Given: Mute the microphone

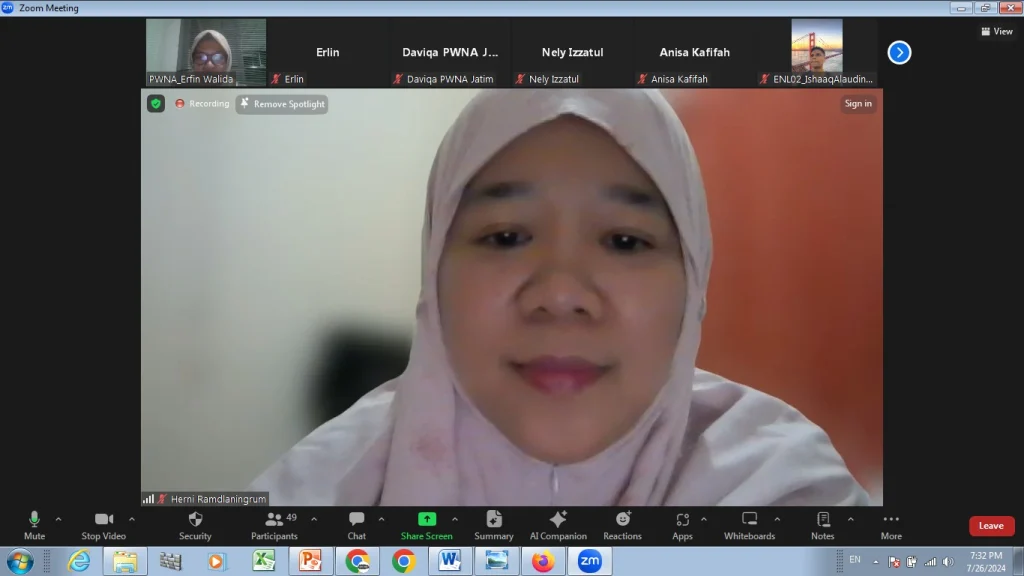Looking at the screenshot, I should tap(34, 525).
